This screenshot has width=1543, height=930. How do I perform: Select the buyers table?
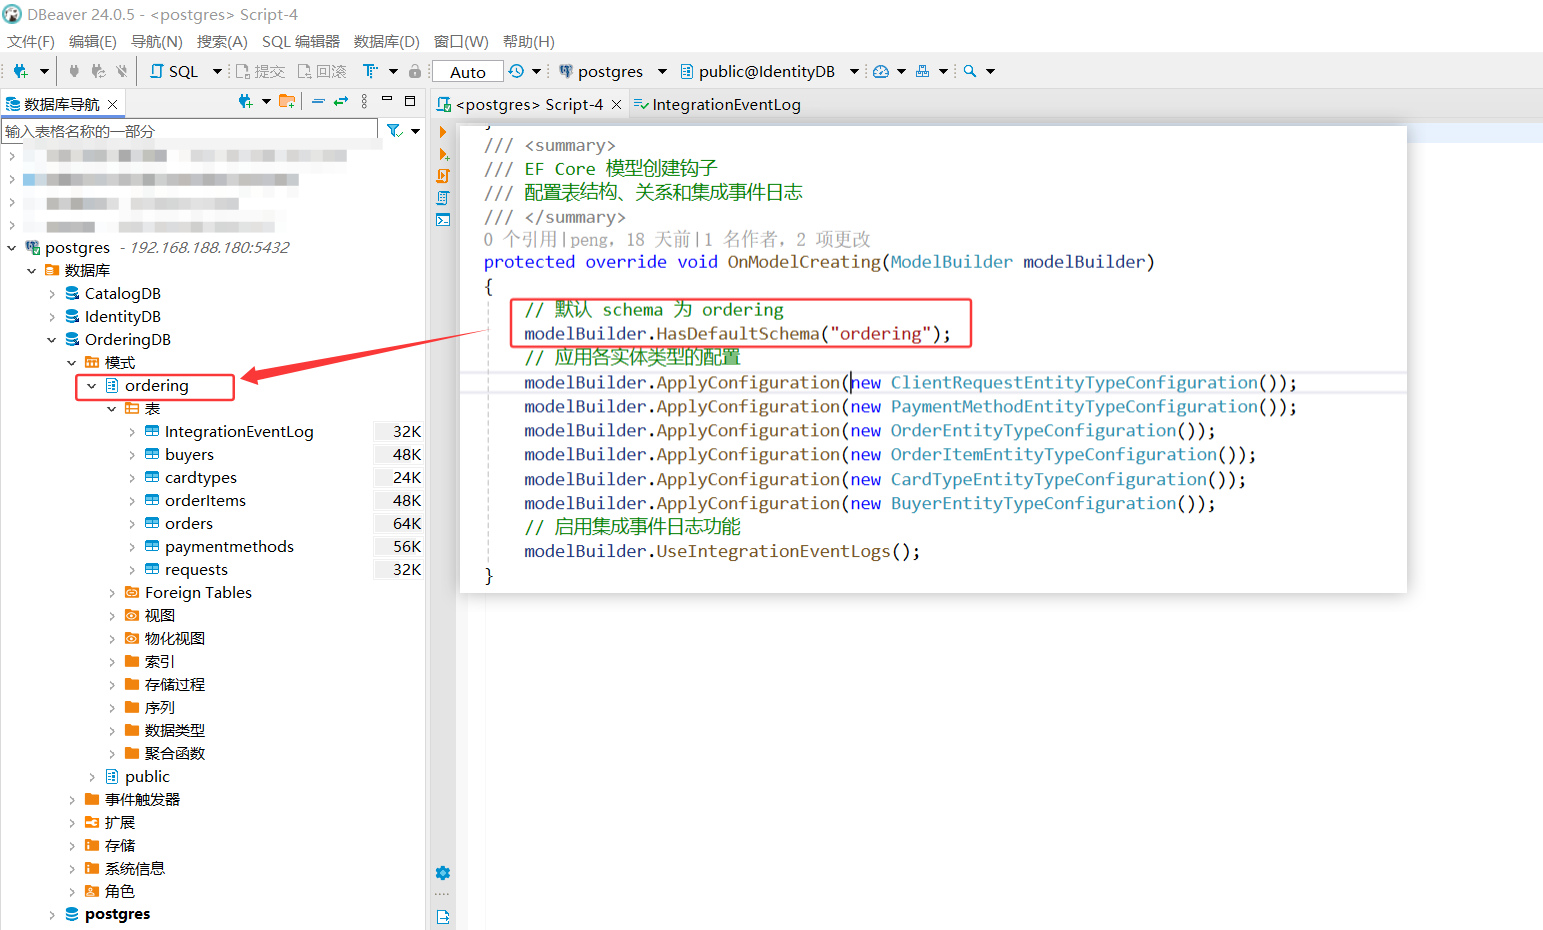189,454
